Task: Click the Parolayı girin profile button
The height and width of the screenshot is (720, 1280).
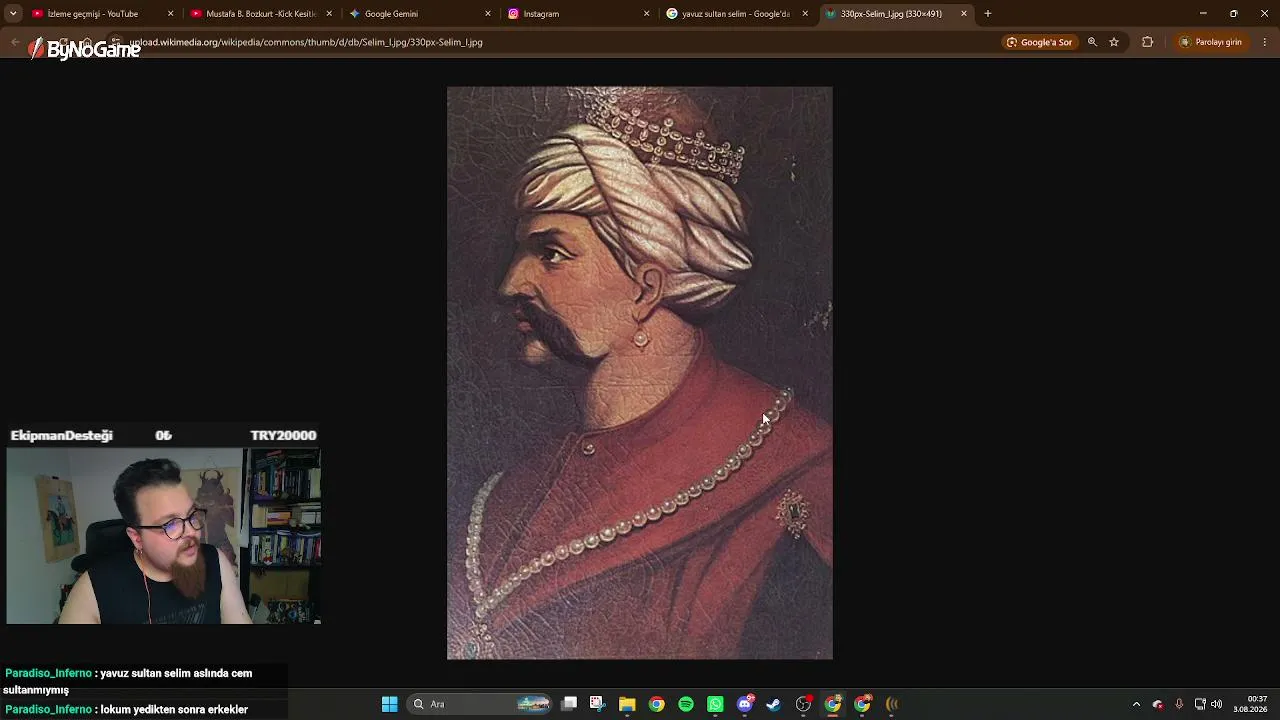Action: point(1211,42)
